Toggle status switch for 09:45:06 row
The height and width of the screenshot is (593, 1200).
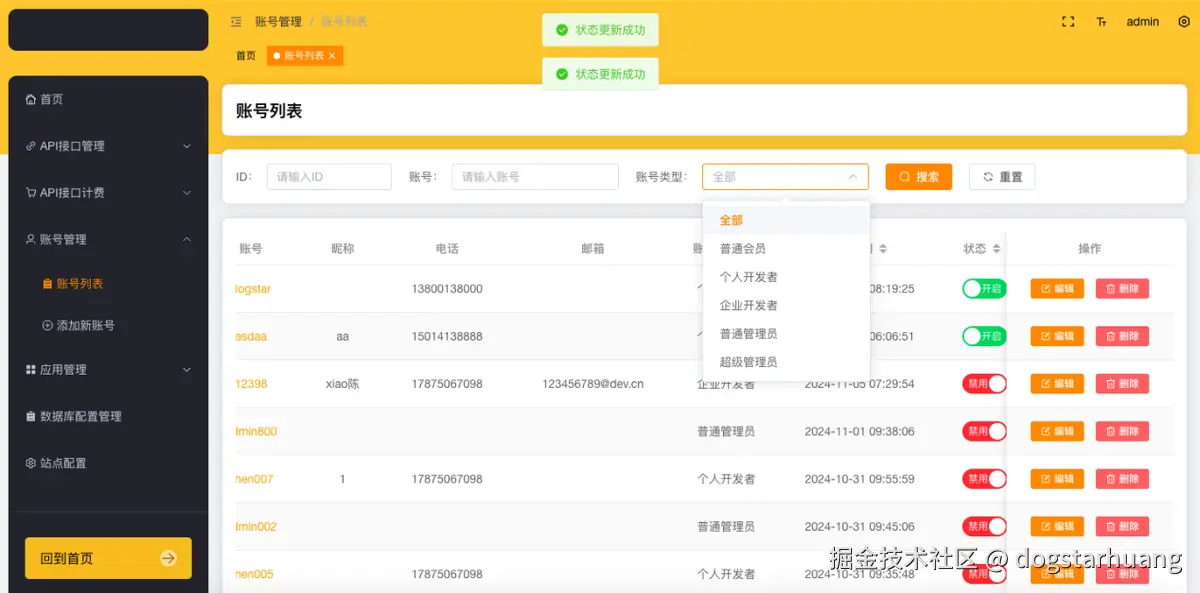984,526
